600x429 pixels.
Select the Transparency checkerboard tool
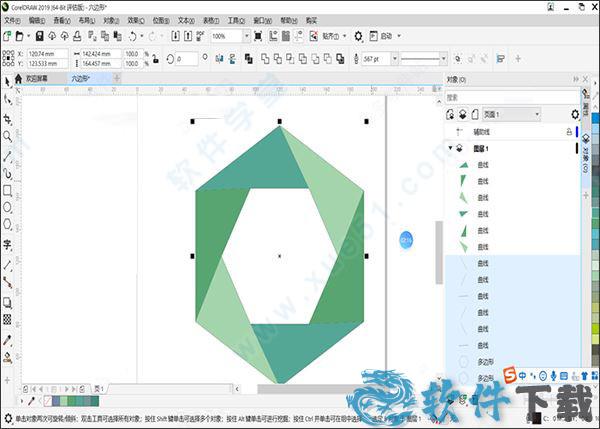[x=7, y=319]
